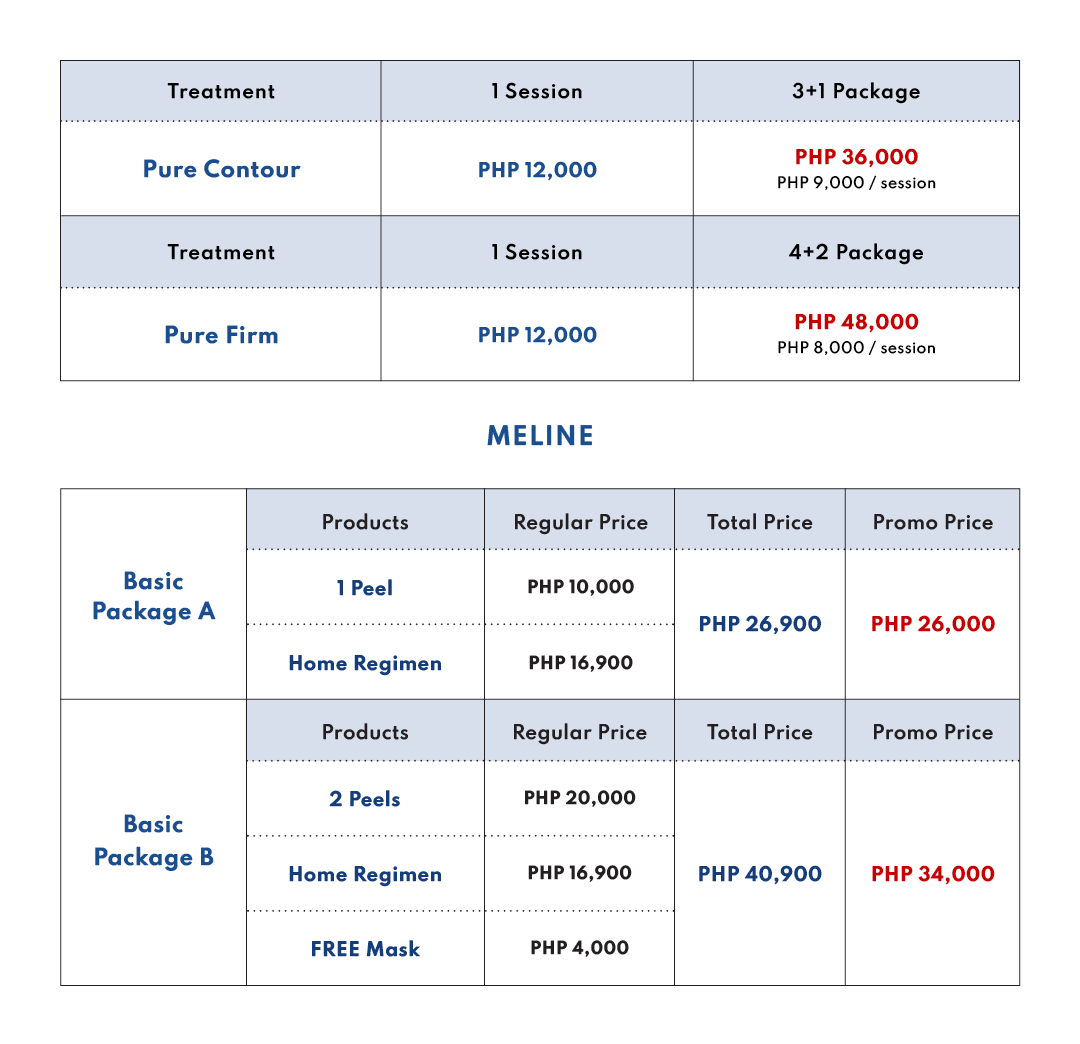
Task: Select the 1 Peel product row
Action: [x=365, y=588]
